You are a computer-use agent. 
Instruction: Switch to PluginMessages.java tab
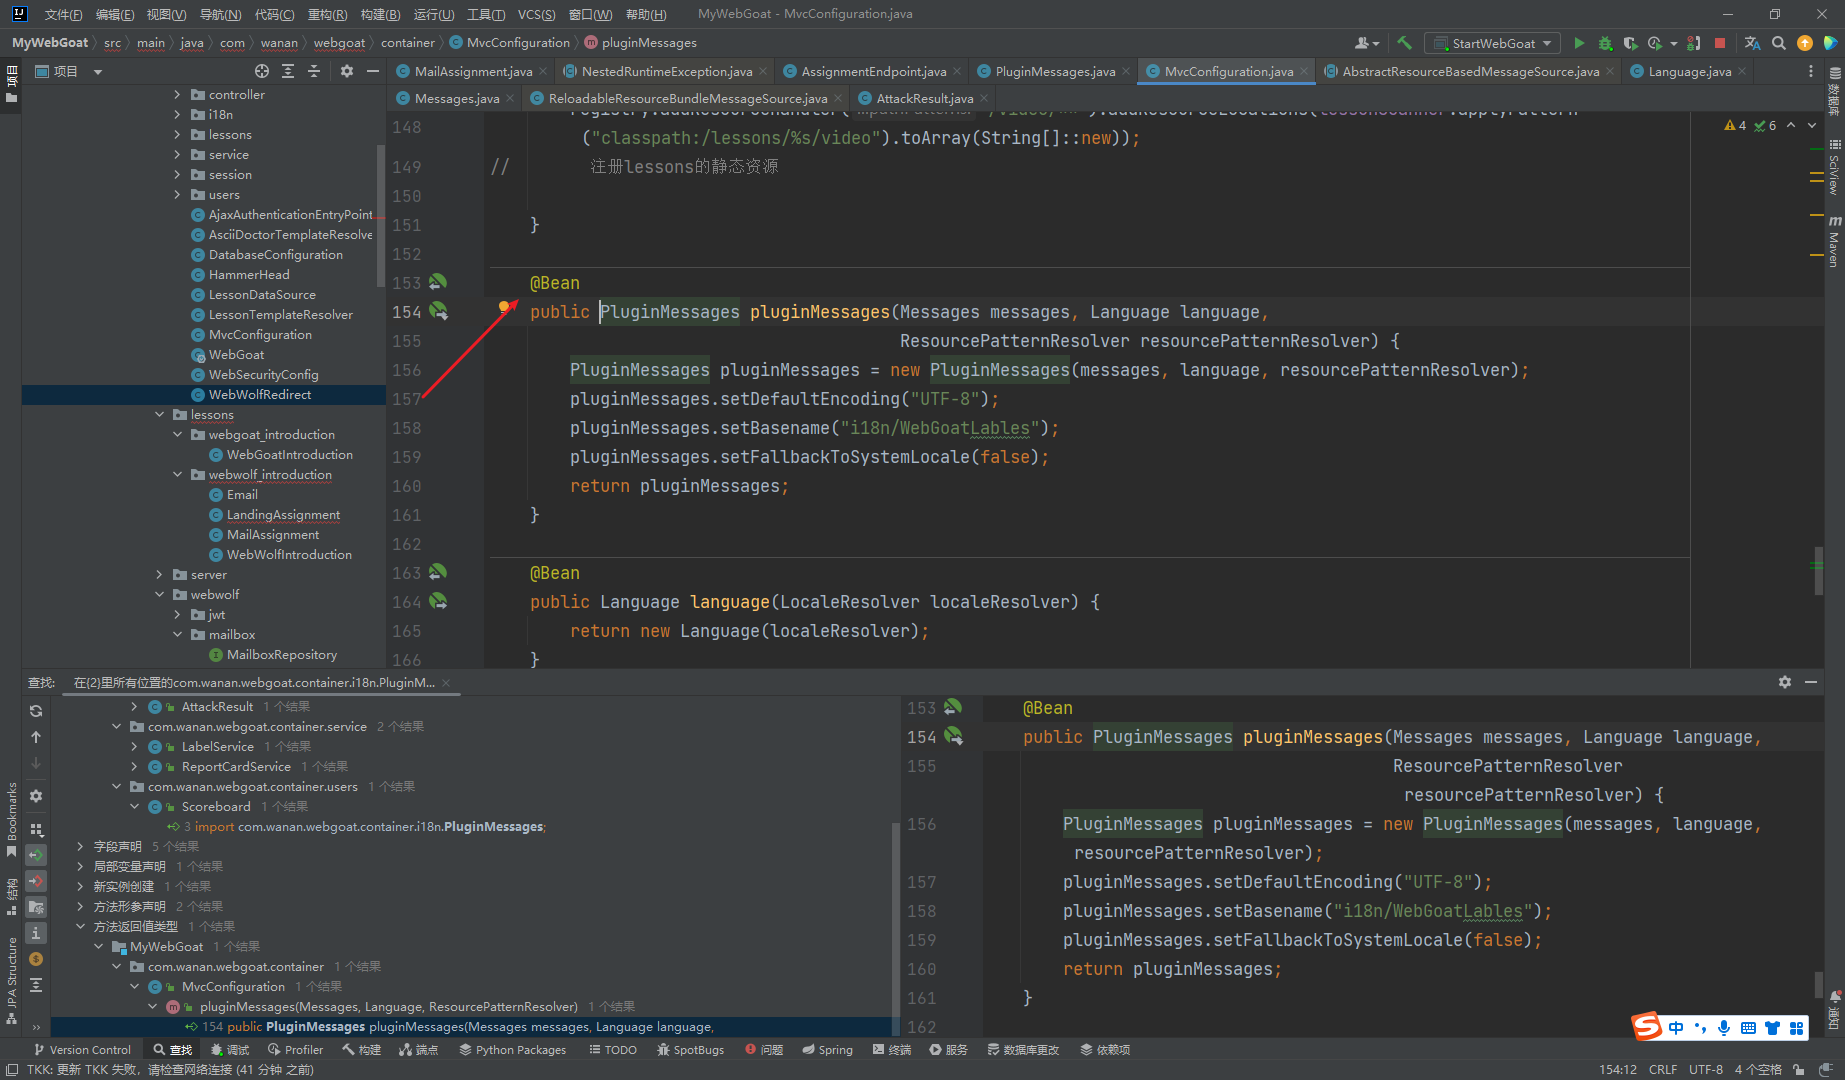tap(1055, 71)
